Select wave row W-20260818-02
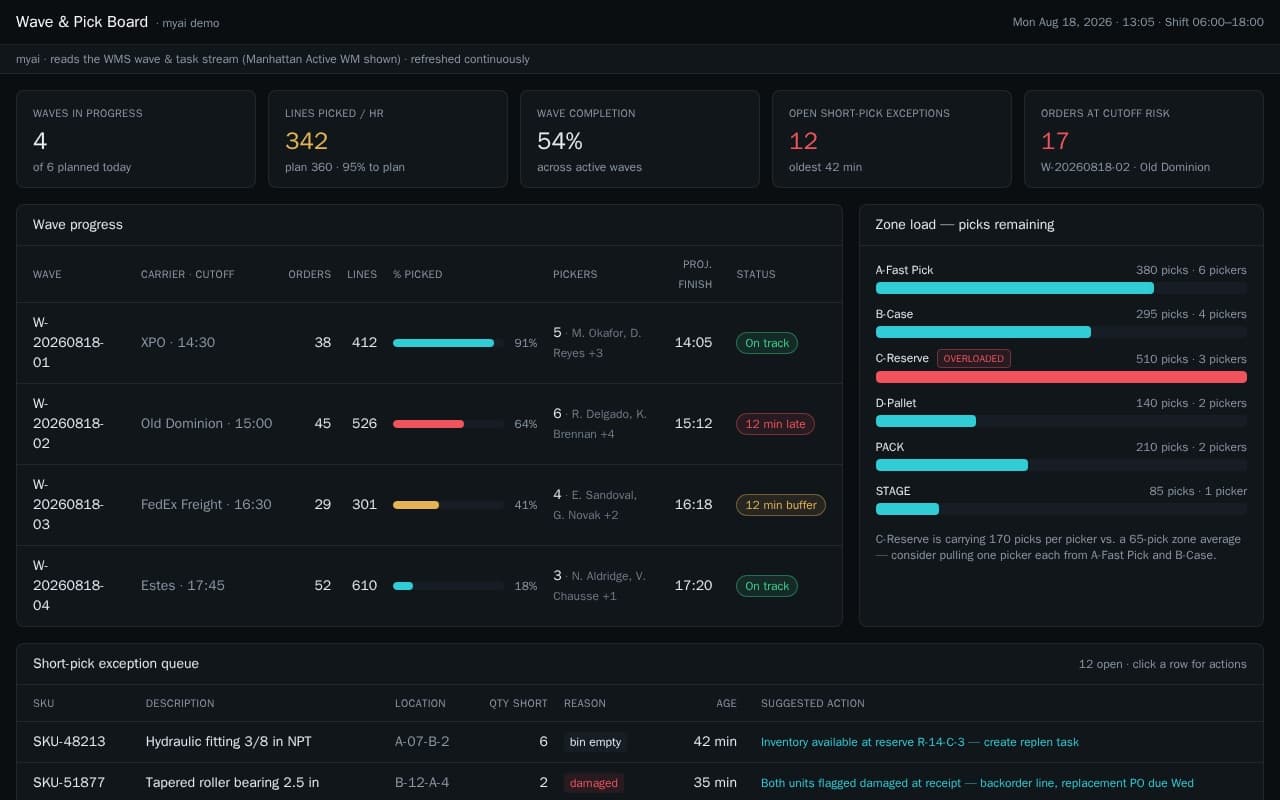 click(x=429, y=424)
